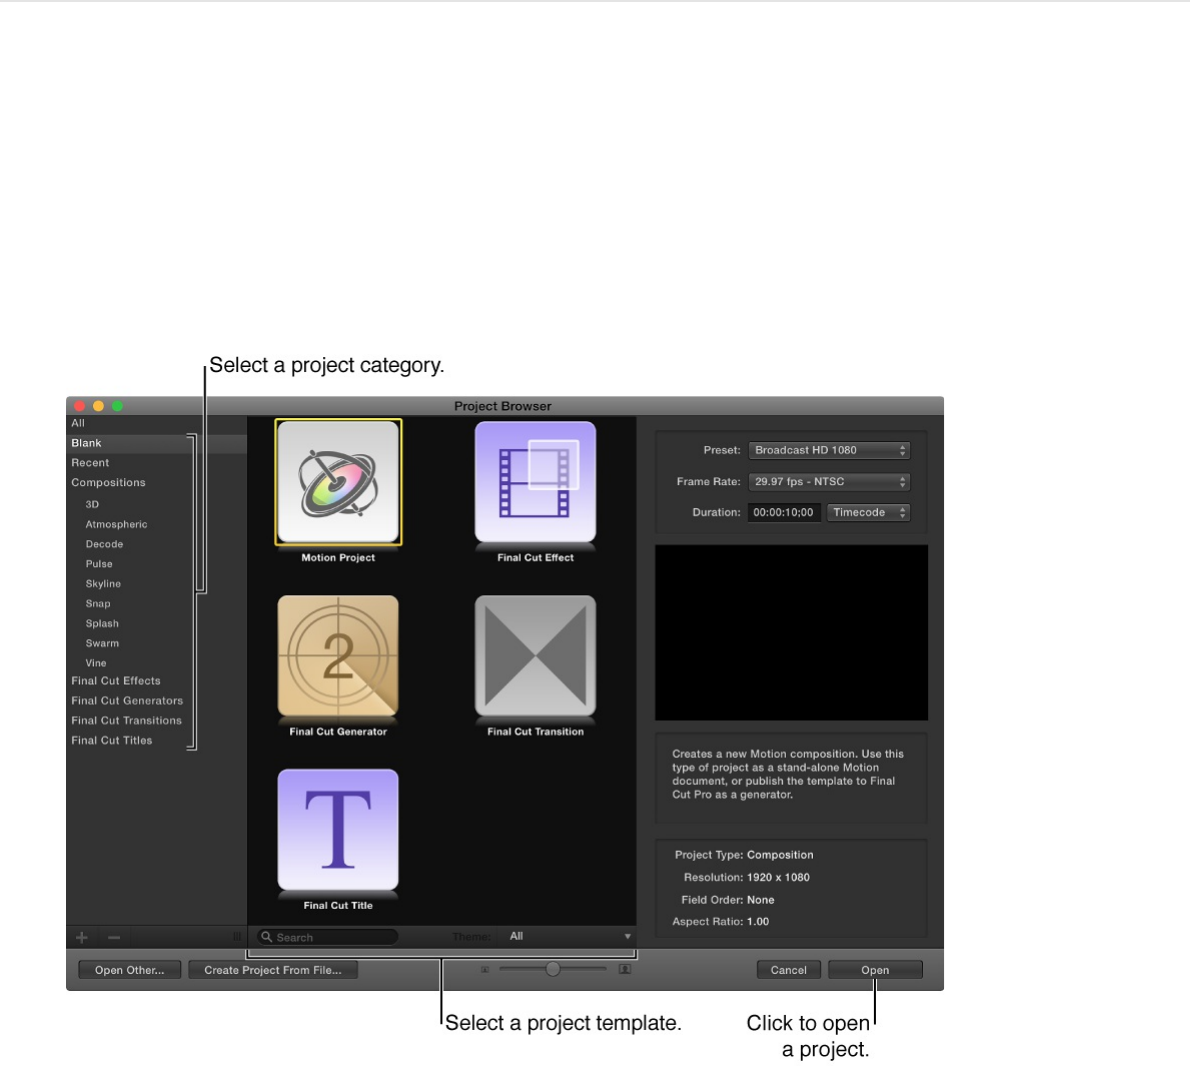This screenshot has width=1190, height=1066.
Task: Click the sidebar resize handle icon
Action: click(237, 937)
